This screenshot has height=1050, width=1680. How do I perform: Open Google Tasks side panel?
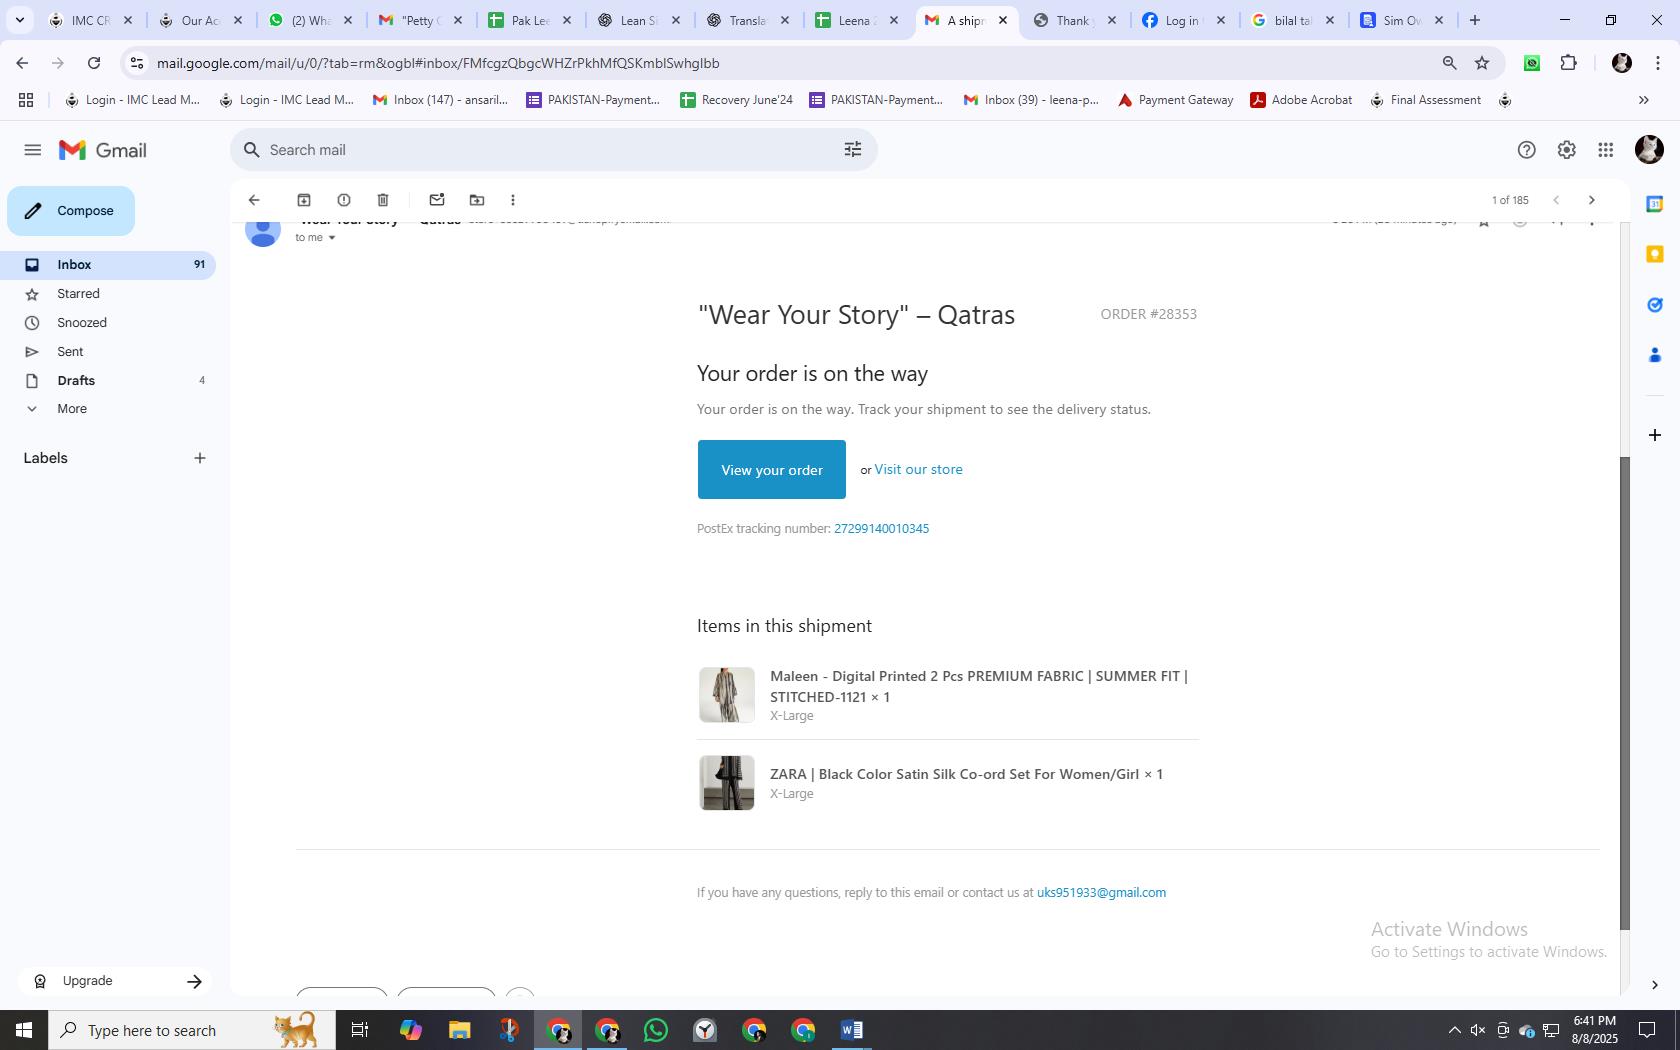point(1655,305)
